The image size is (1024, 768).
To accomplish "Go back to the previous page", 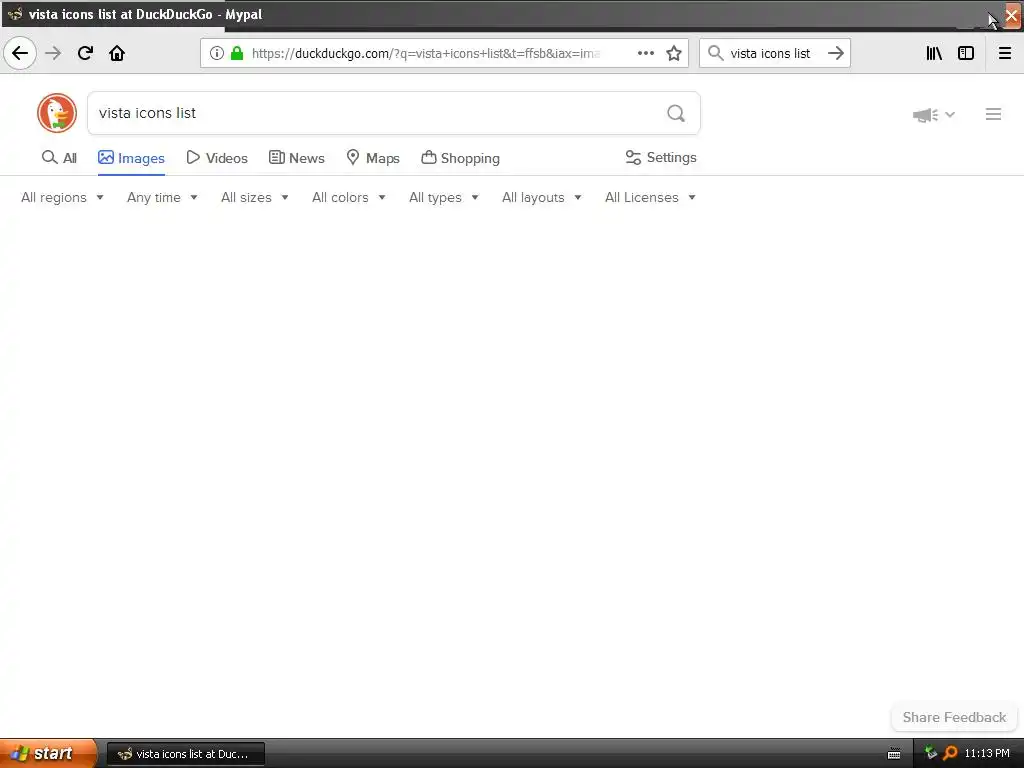I will (20, 53).
